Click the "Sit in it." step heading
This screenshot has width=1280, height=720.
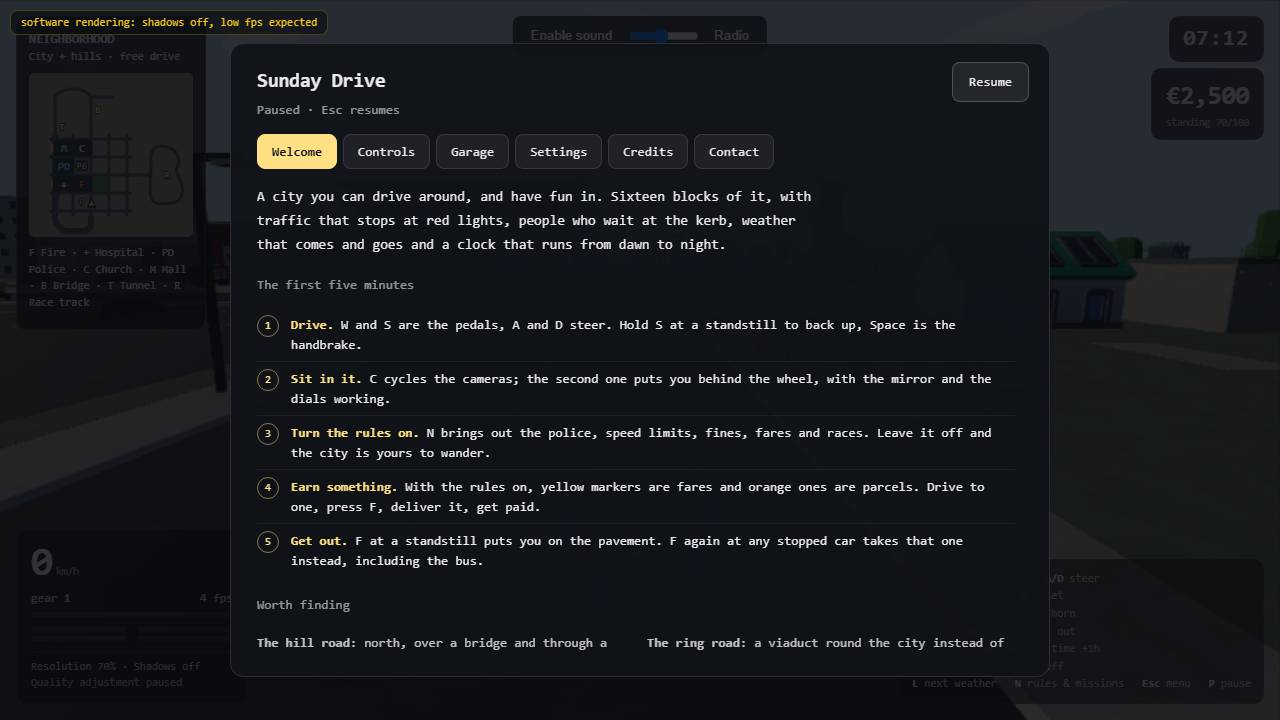(326, 379)
